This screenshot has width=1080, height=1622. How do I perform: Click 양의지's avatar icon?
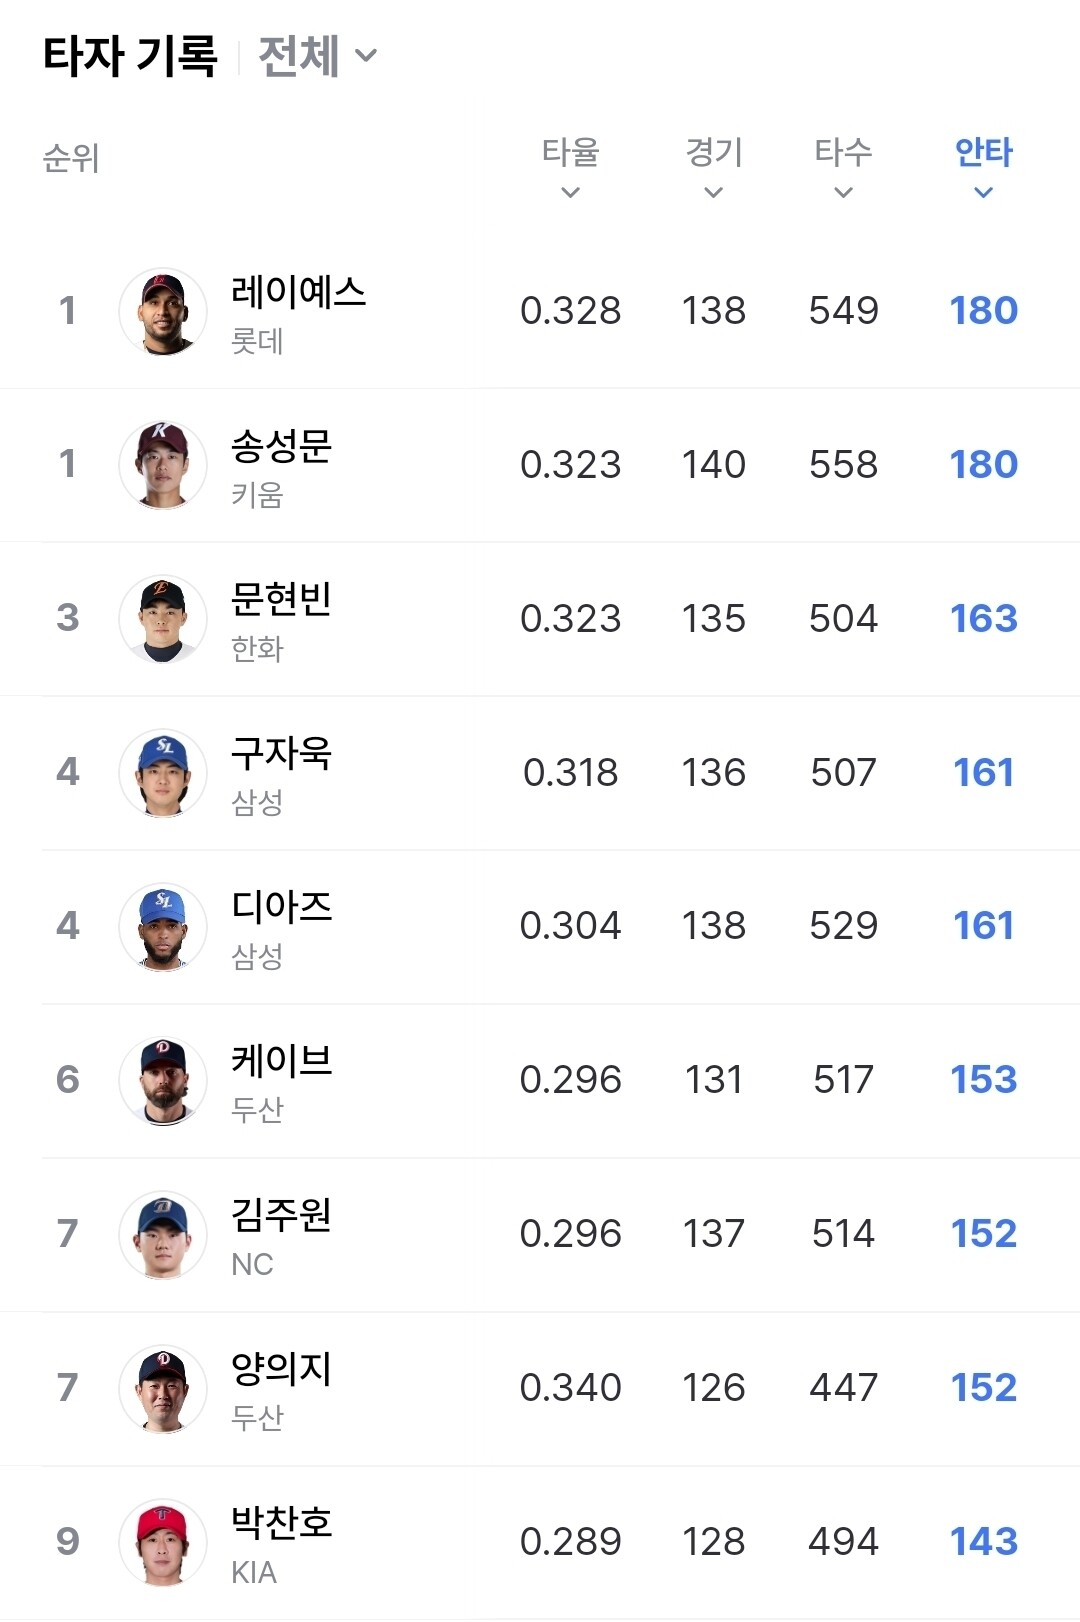(163, 1390)
